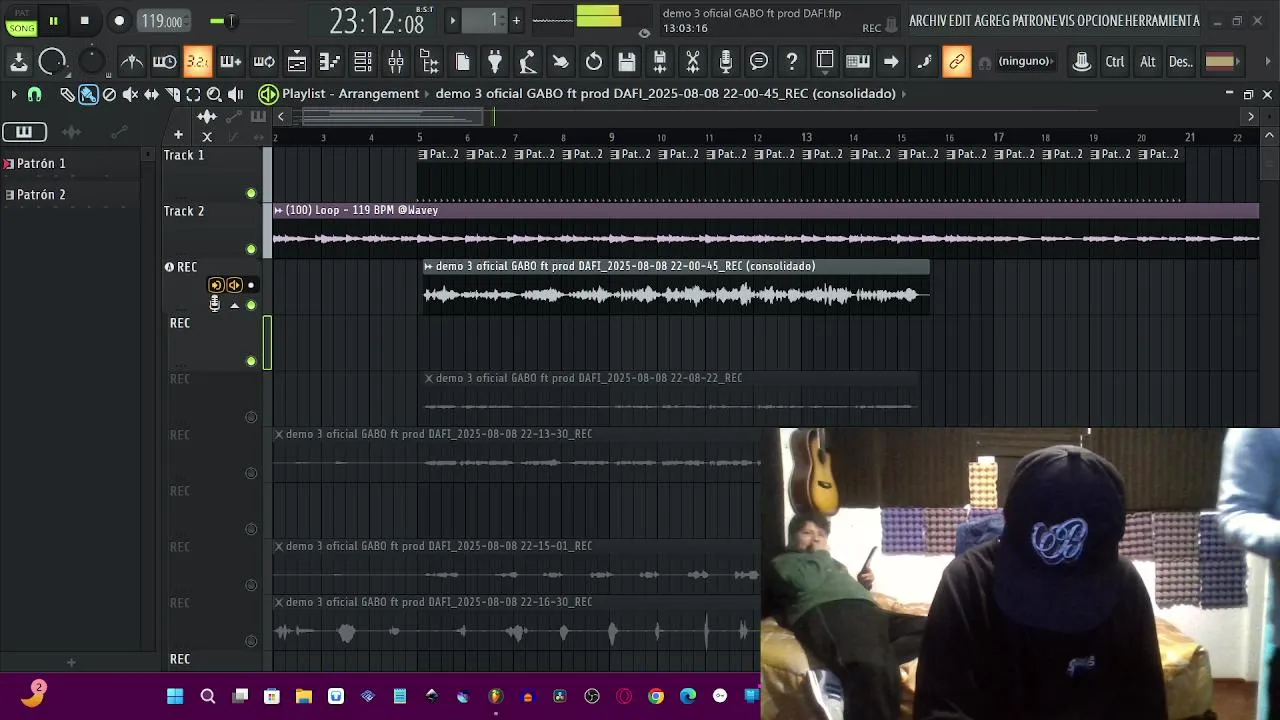Open the (ninguno) dropdown
The width and height of the screenshot is (1280, 720).
pos(1025,62)
